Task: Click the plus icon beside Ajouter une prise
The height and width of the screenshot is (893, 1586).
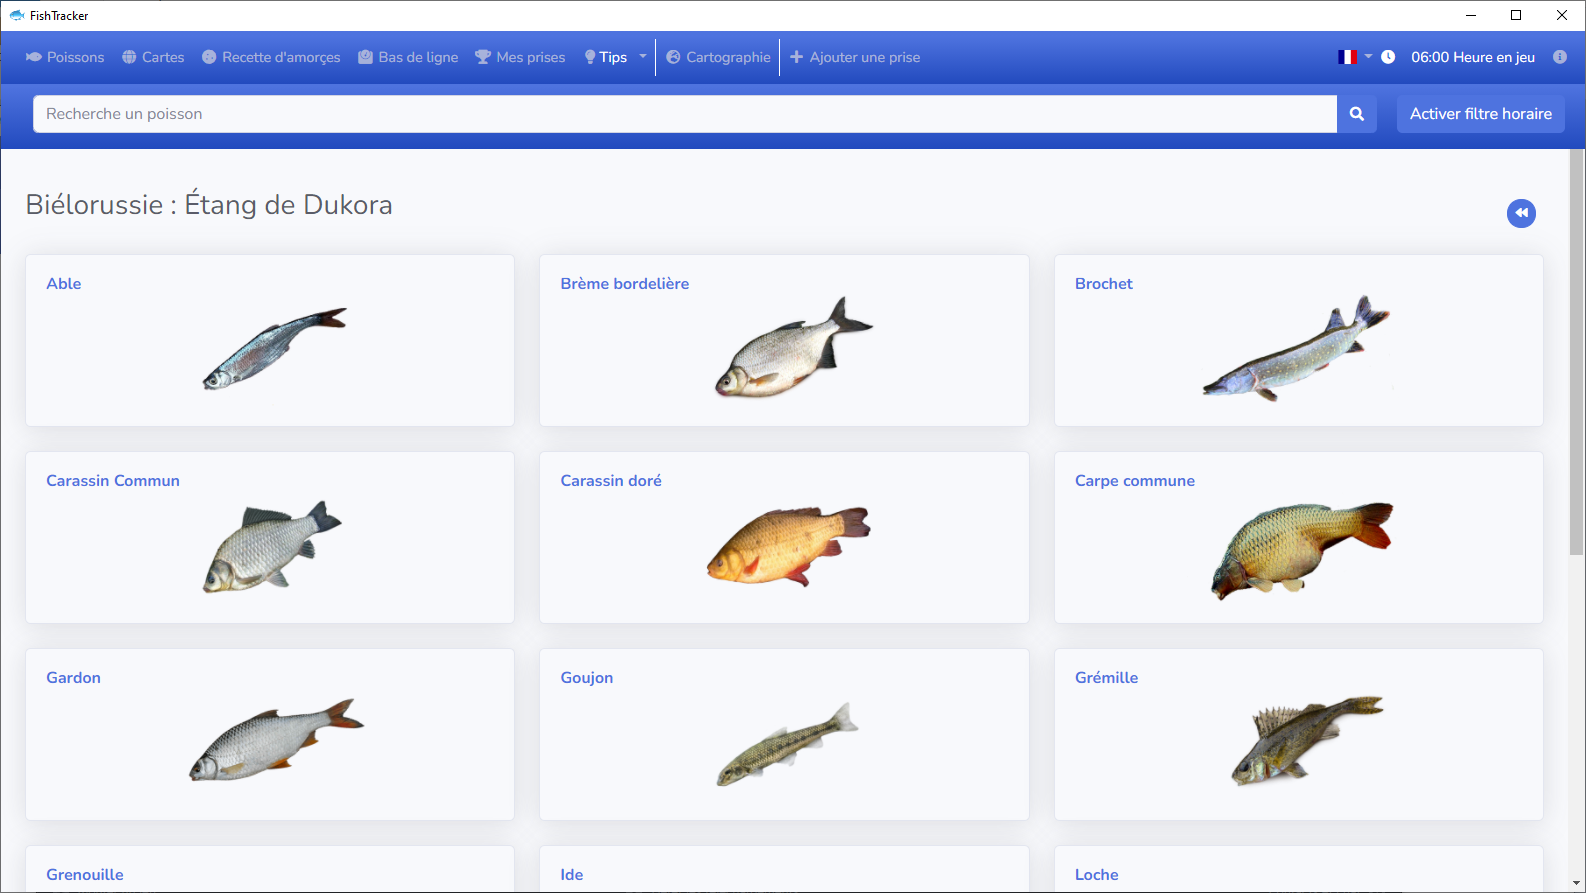Action: click(x=797, y=57)
